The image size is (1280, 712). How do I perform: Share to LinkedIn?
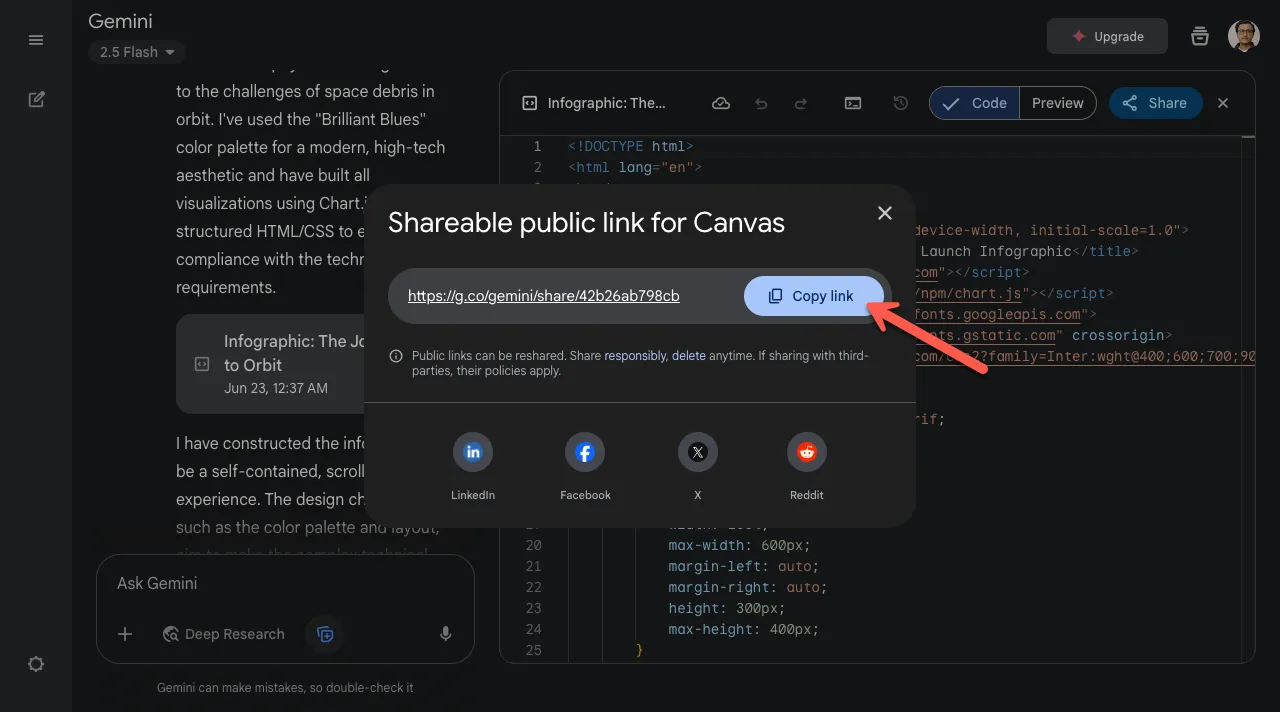point(473,453)
